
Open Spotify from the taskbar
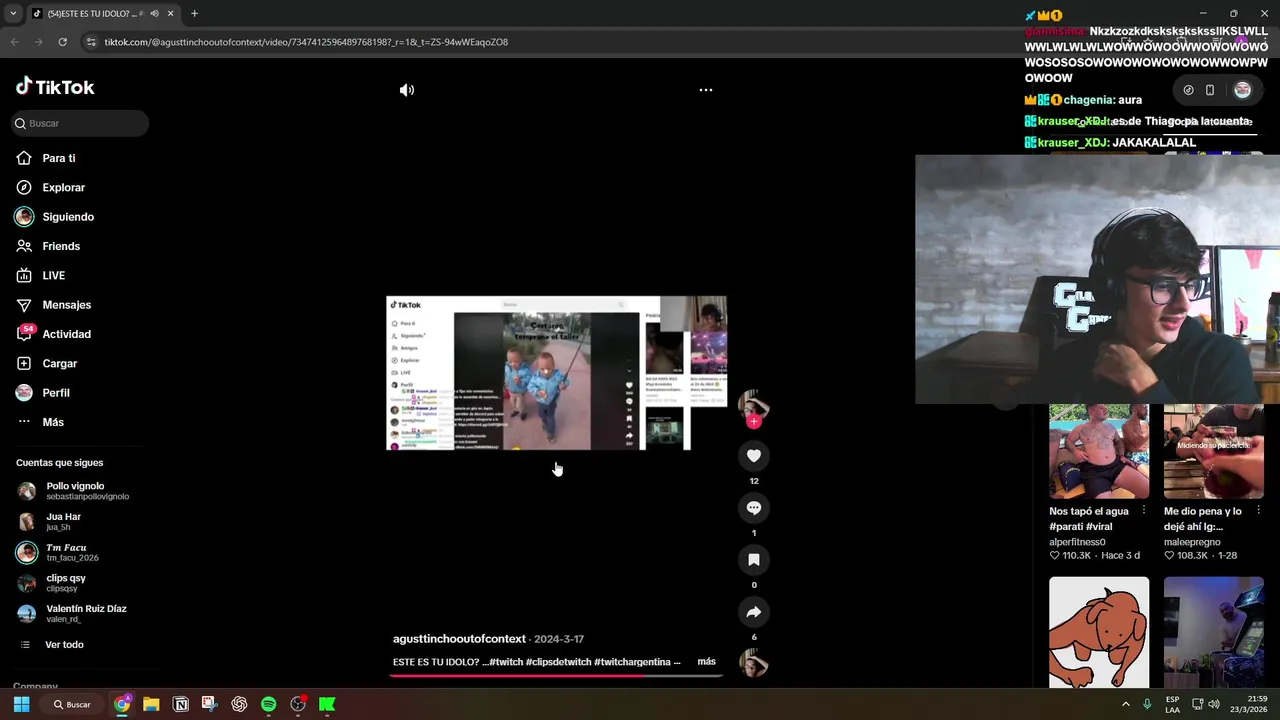coord(268,704)
